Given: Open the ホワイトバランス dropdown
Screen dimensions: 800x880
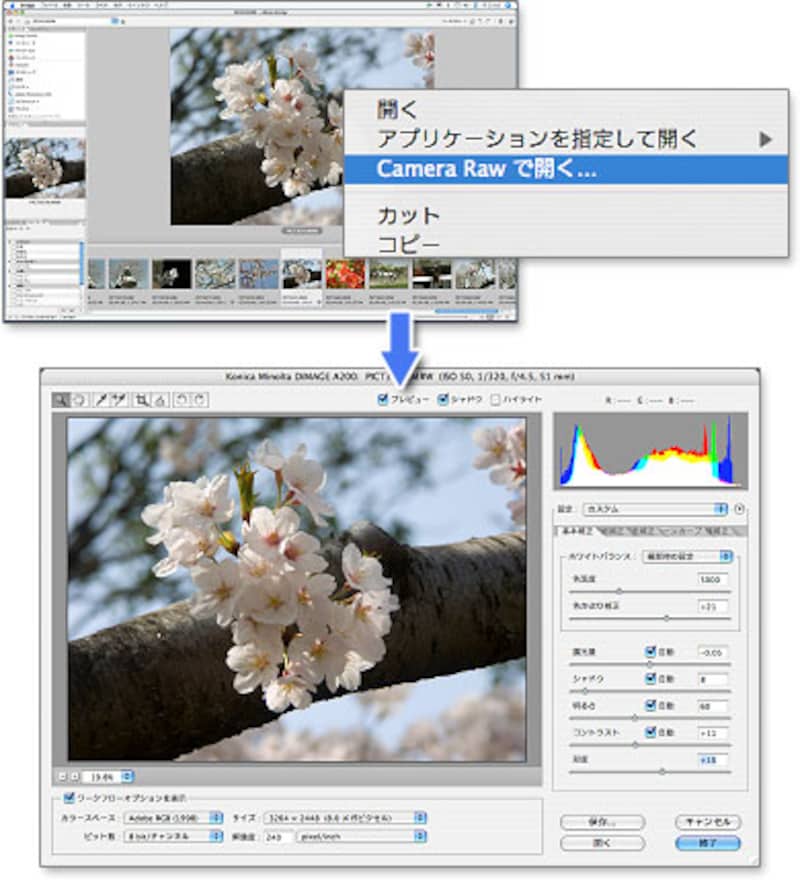Looking at the screenshot, I should [697, 555].
